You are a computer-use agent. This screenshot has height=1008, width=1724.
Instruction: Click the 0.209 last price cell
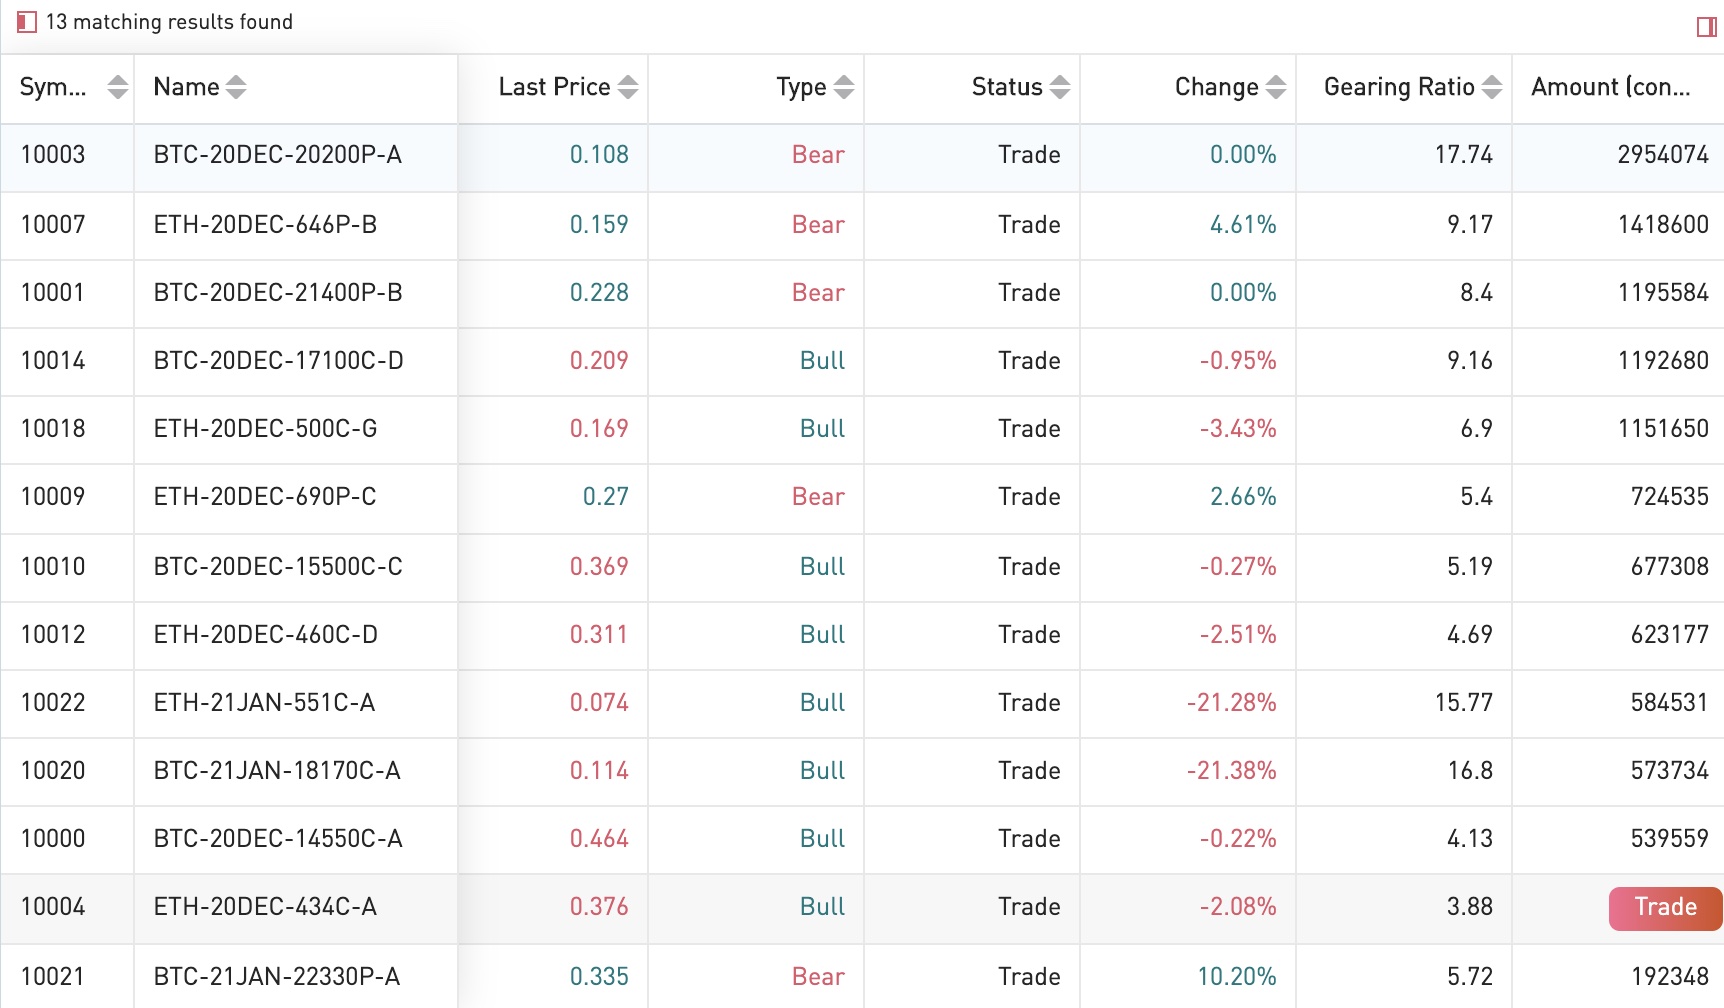[598, 361]
